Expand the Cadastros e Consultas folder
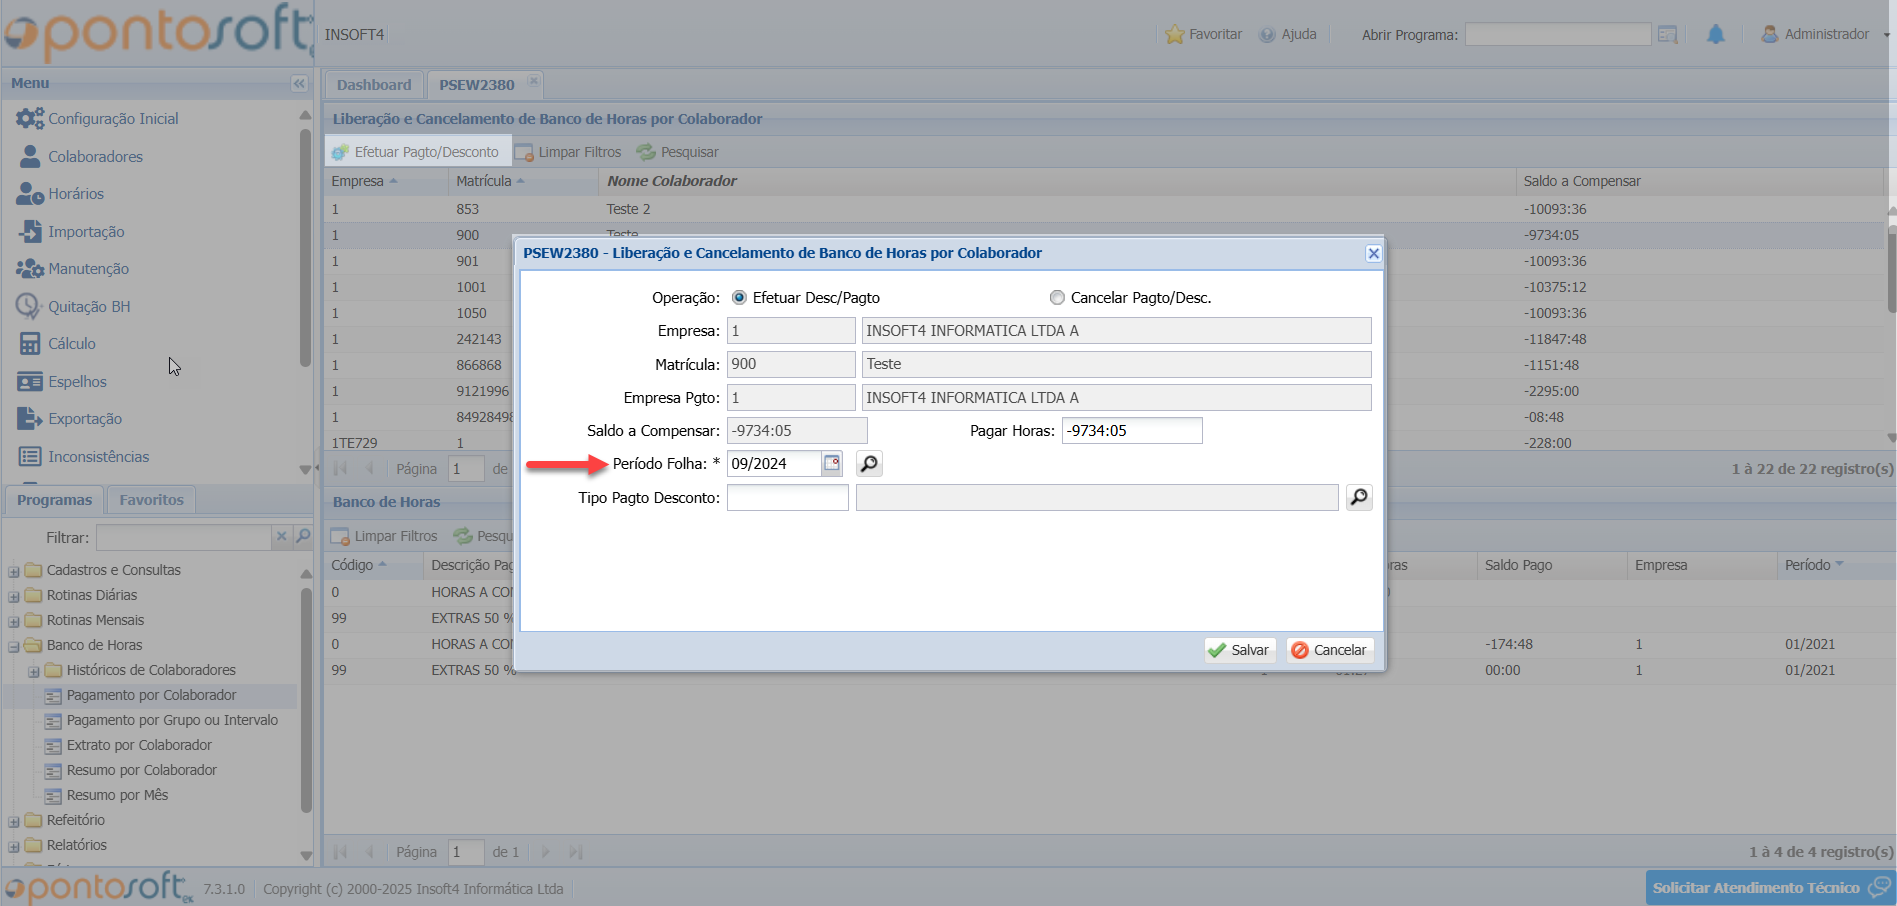The height and width of the screenshot is (906, 1897). (x=14, y=571)
